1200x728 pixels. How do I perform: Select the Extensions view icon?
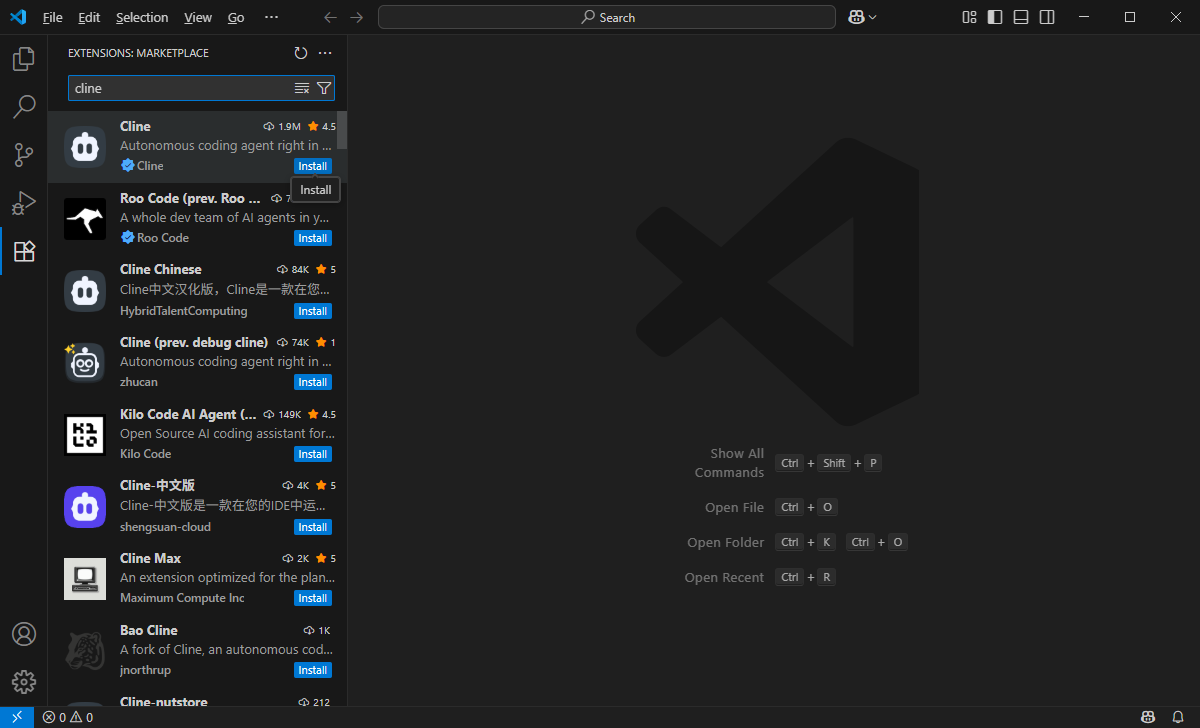coord(23,251)
